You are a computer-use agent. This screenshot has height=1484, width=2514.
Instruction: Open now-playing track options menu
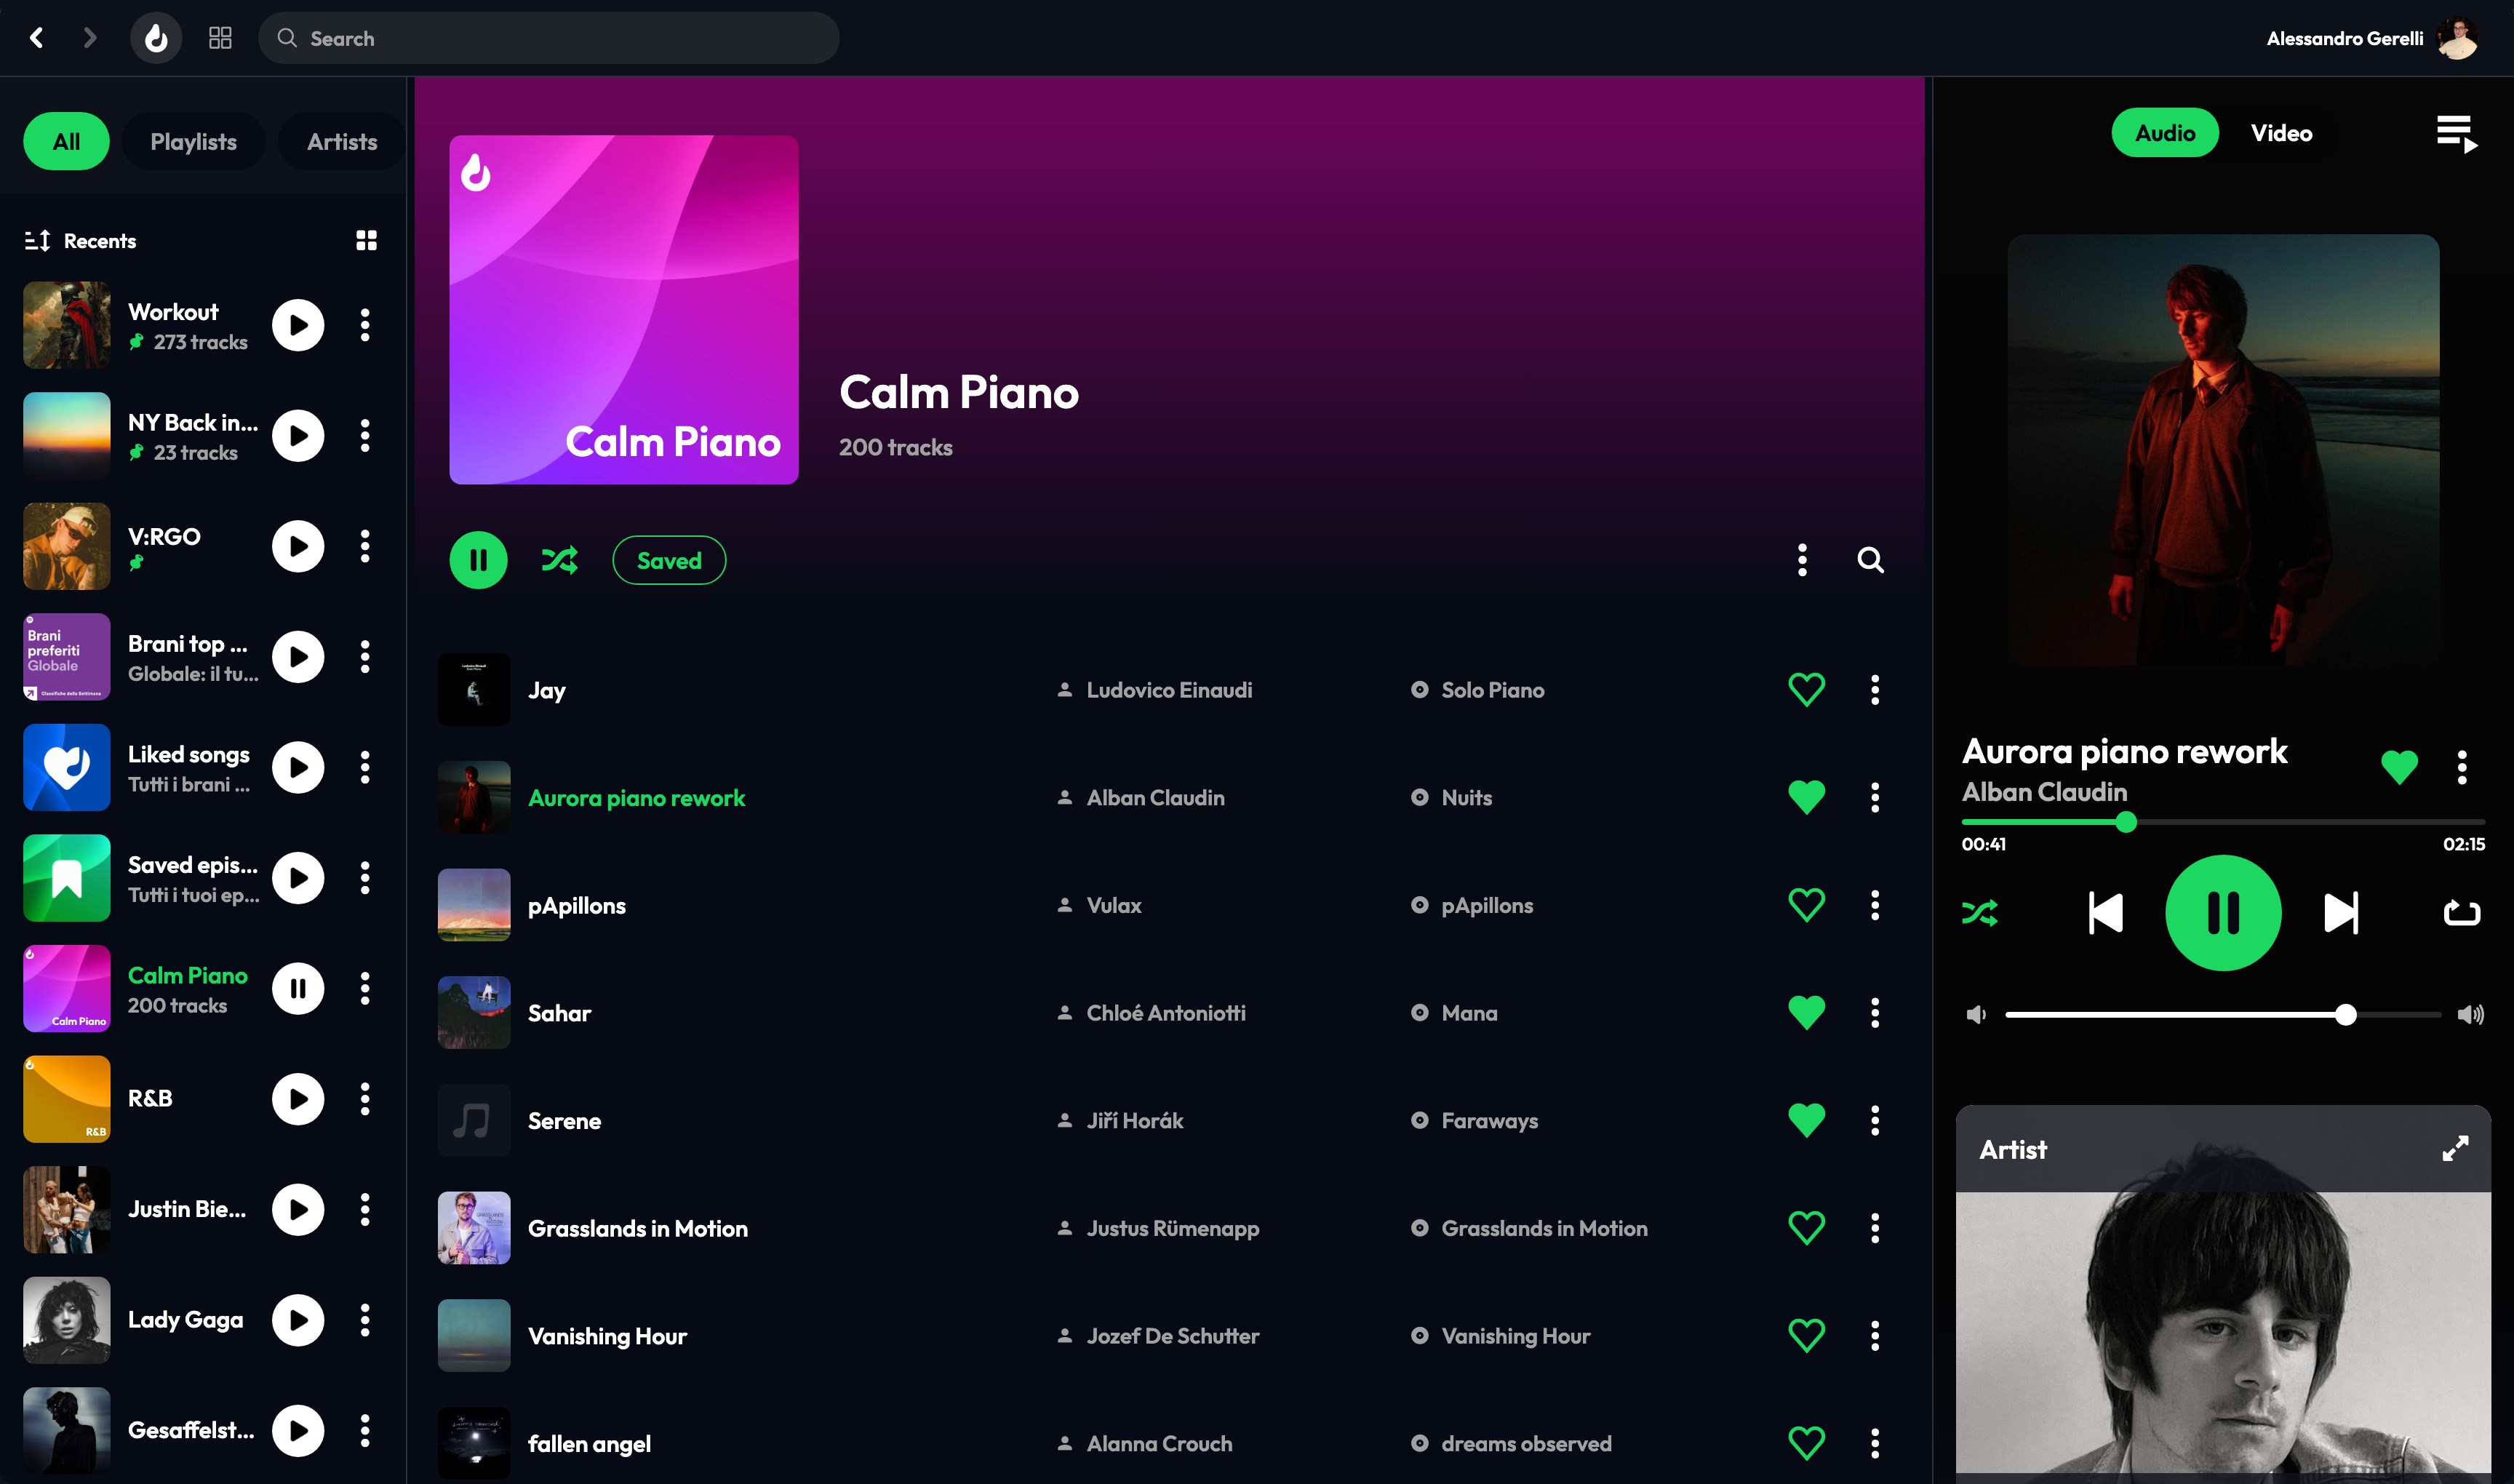tap(2462, 767)
